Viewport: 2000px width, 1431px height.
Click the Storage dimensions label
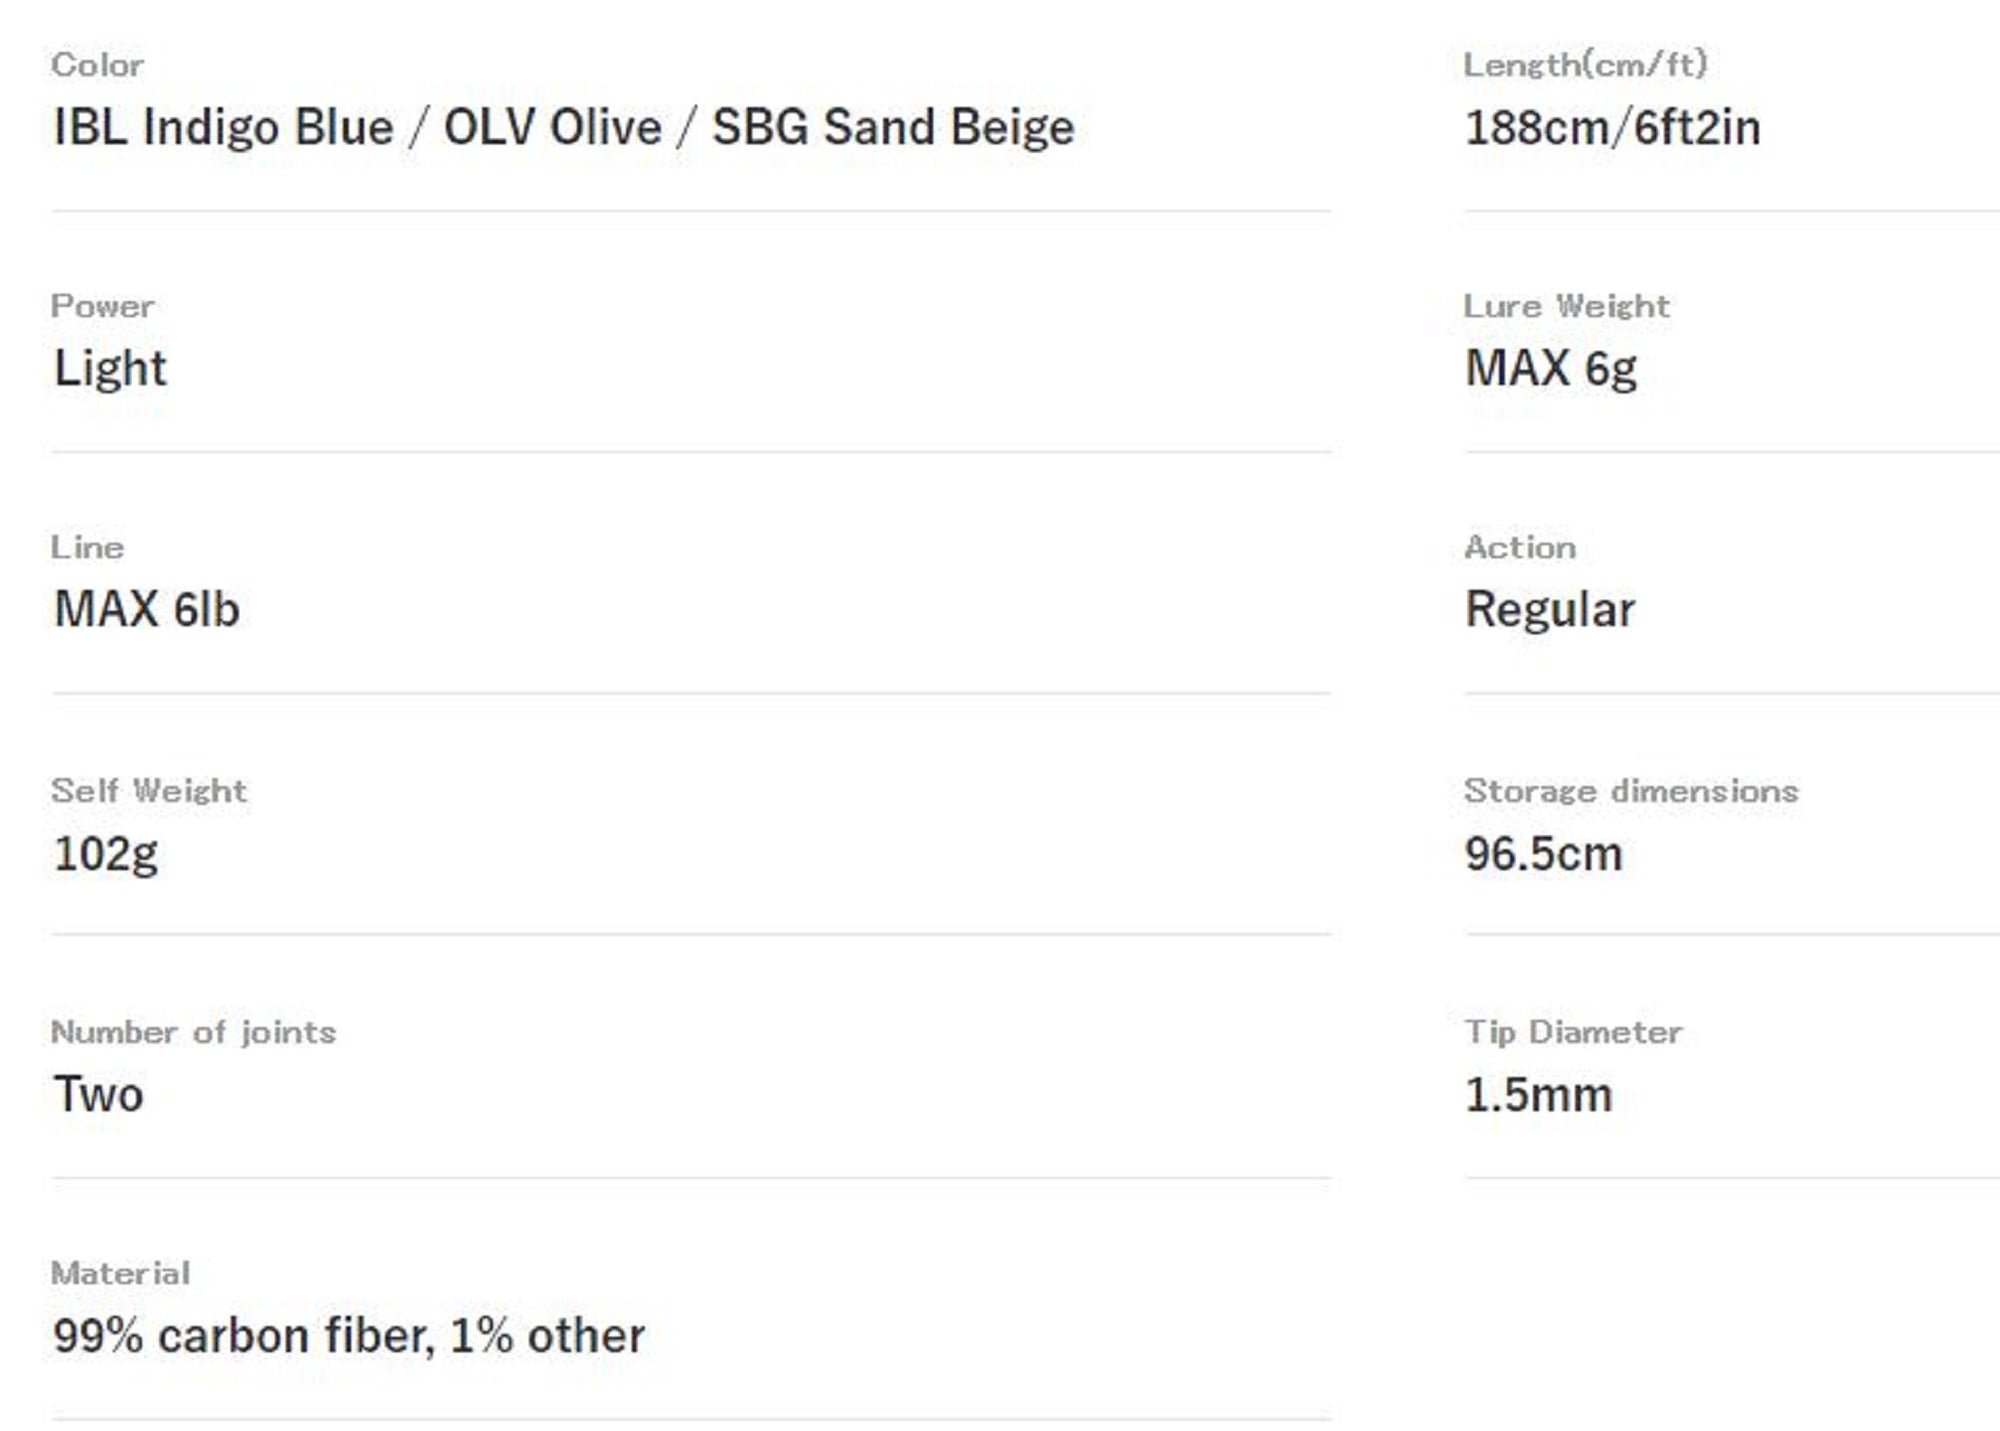pyautogui.click(x=1631, y=791)
